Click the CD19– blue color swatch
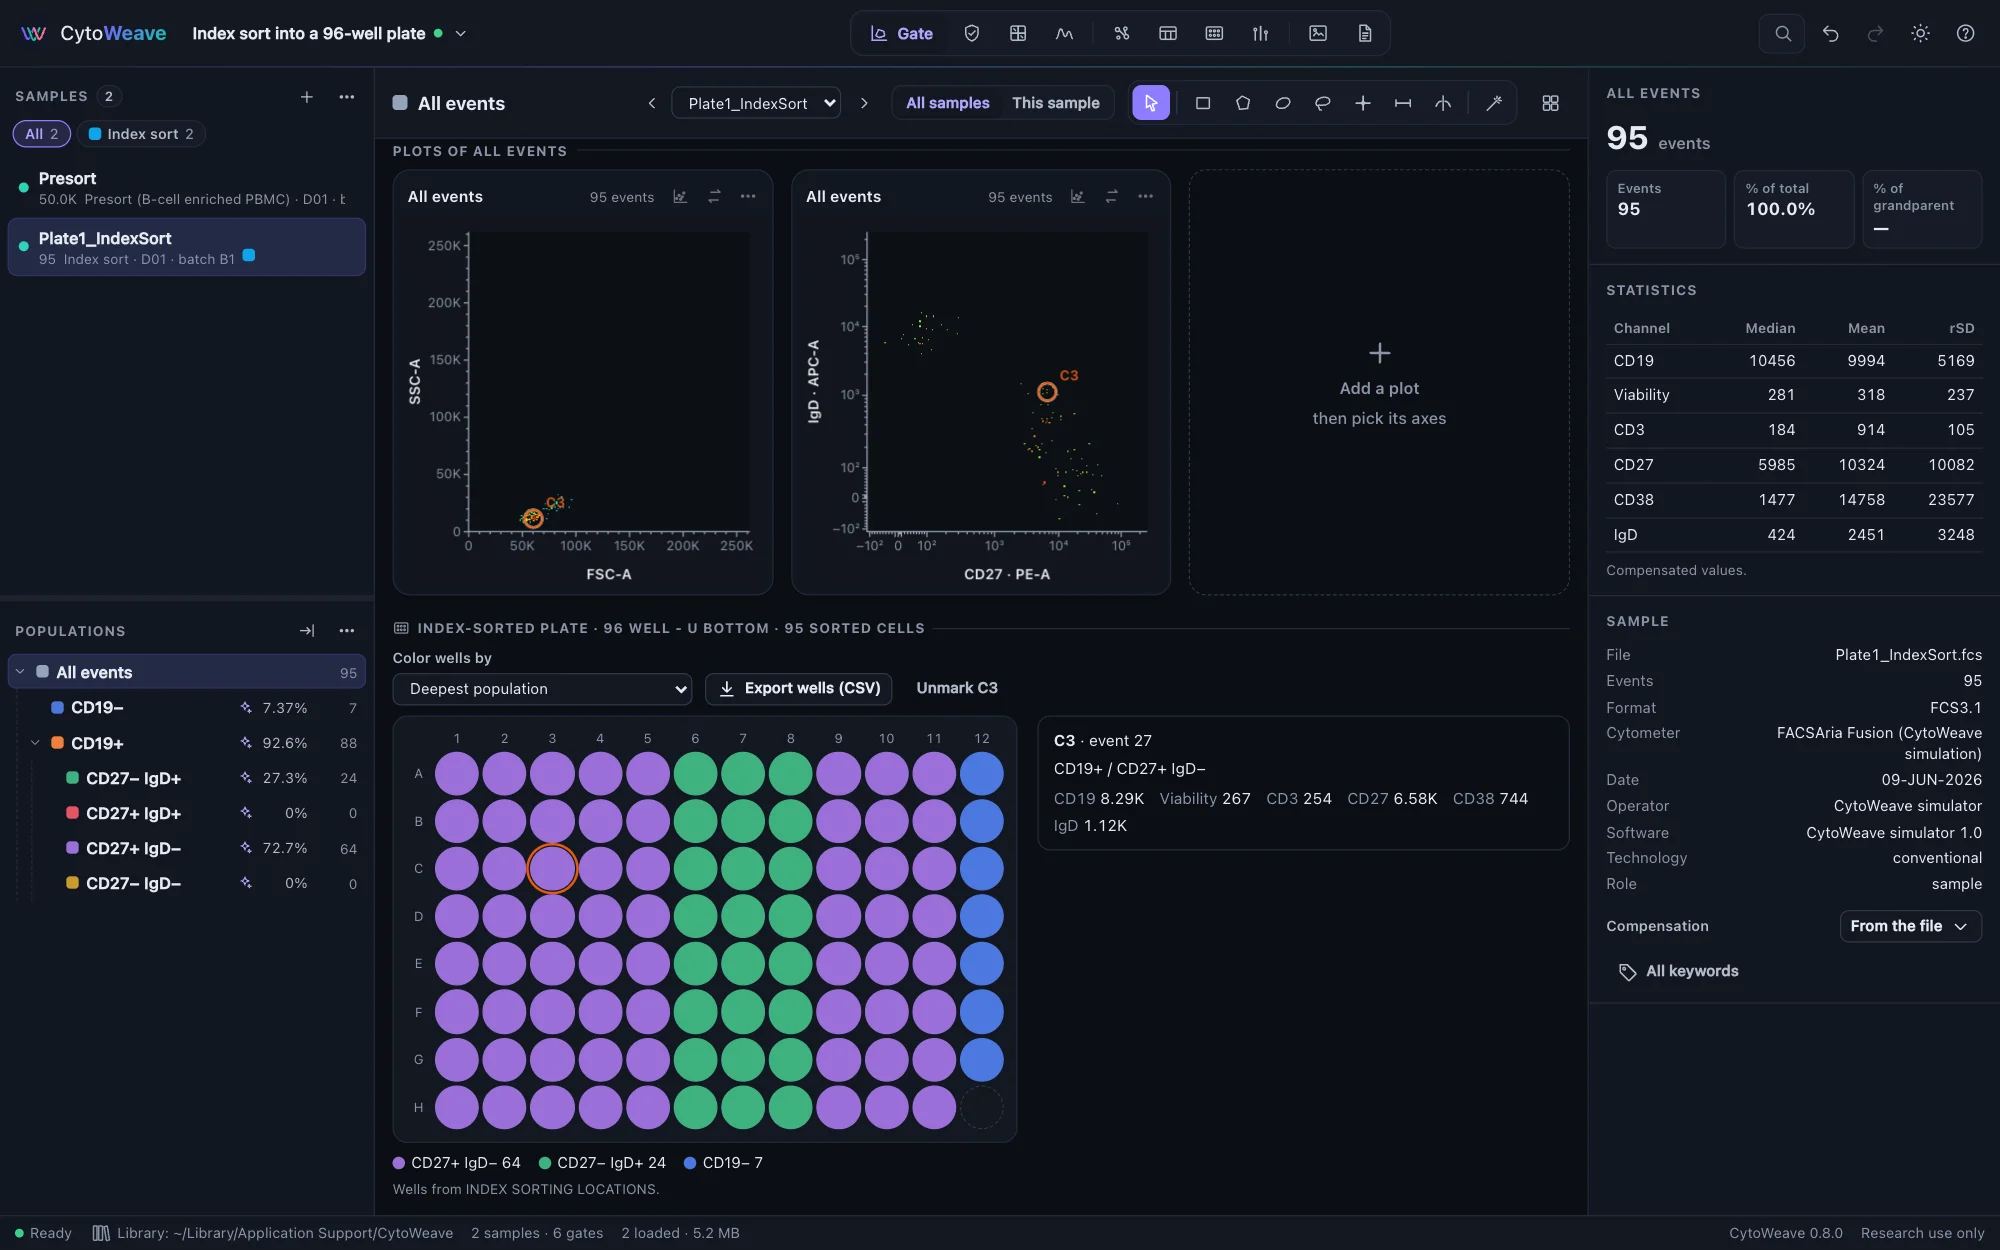The width and height of the screenshot is (2000, 1250). 57,707
